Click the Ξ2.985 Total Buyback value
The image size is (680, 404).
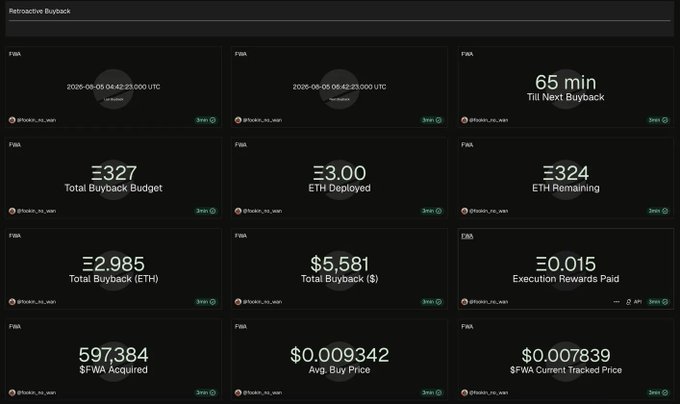[113, 264]
